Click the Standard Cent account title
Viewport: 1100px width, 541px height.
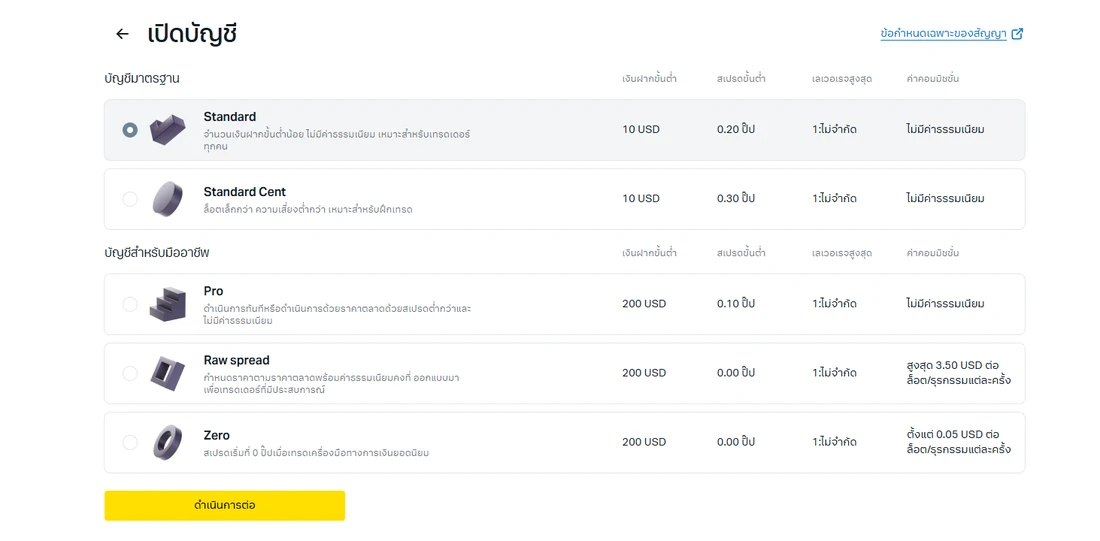tap(245, 192)
